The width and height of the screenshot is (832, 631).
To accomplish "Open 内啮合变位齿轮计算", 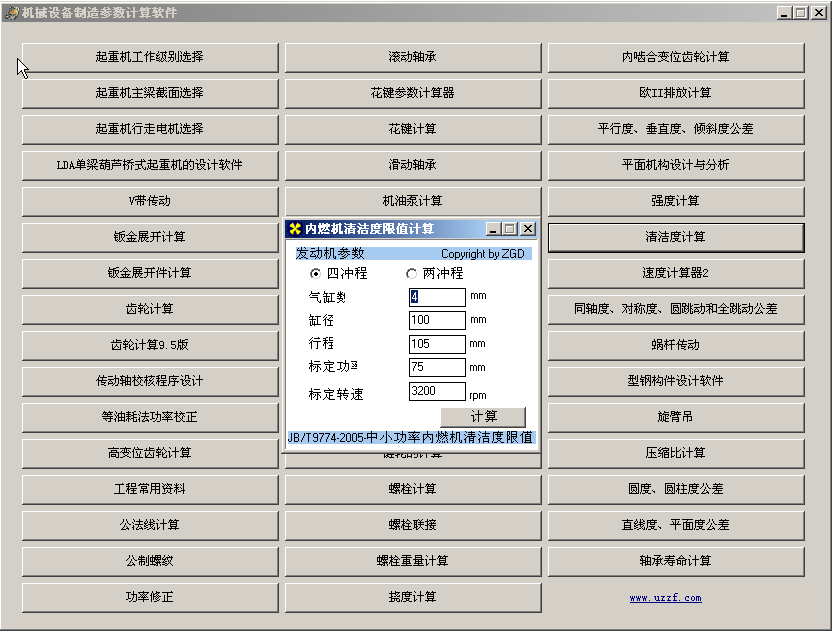I will 676,57.
